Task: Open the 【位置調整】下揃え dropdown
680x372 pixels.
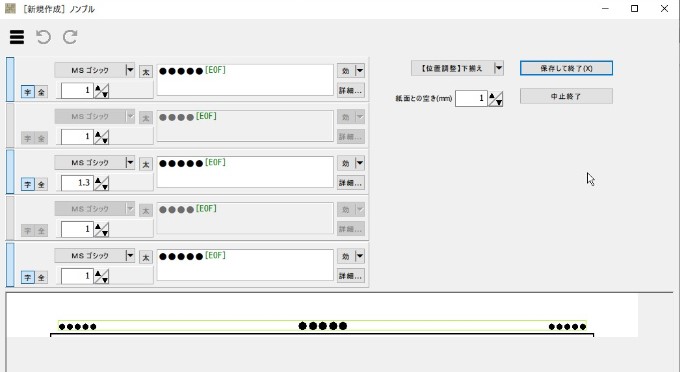Action: (458, 68)
